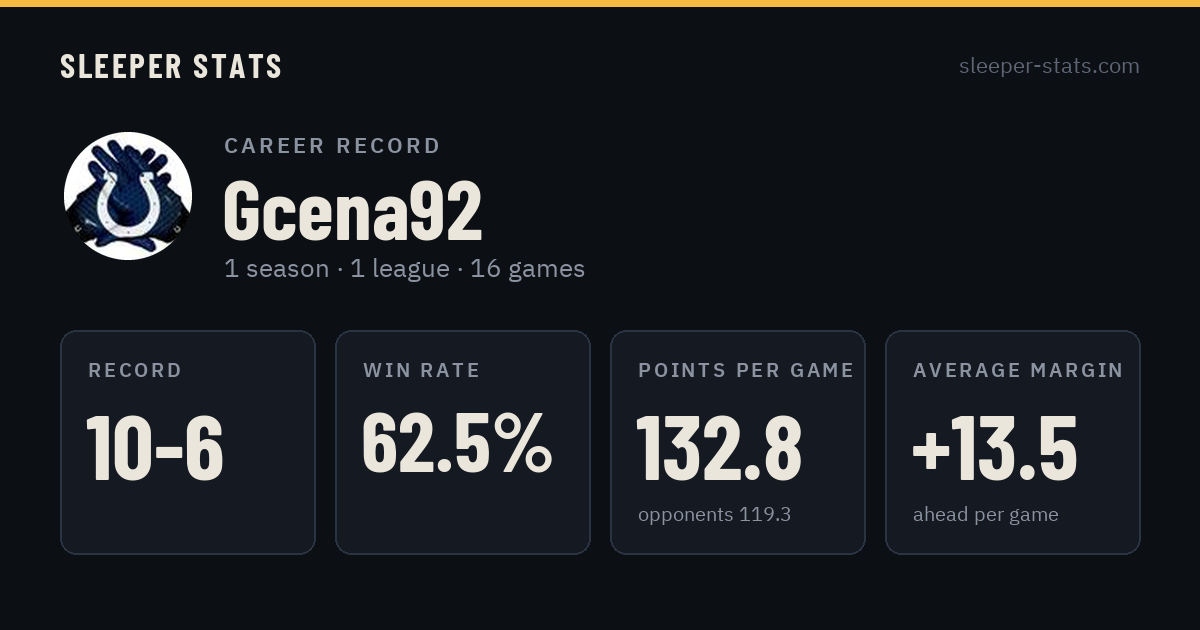Select the Win Rate stat card
This screenshot has height=630, width=1200.
coord(463,442)
